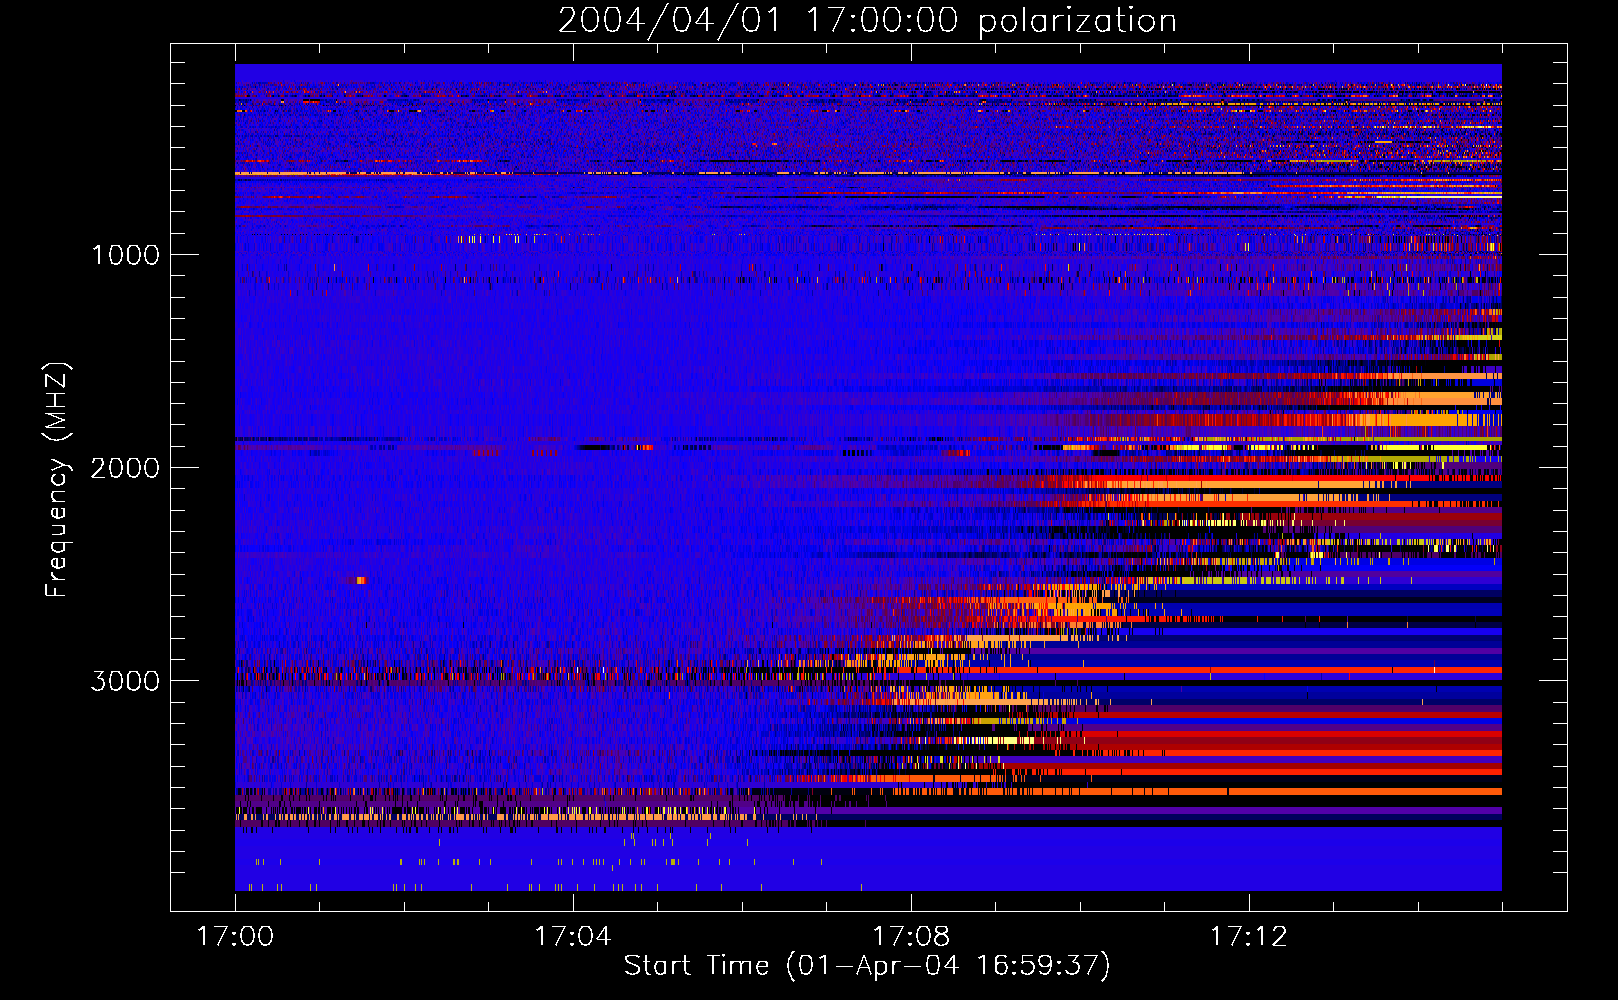The height and width of the screenshot is (1000, 1618).
Task: Click the plot title '2004/04/01 17:00:00 polarization'
Action: point(867,20)
